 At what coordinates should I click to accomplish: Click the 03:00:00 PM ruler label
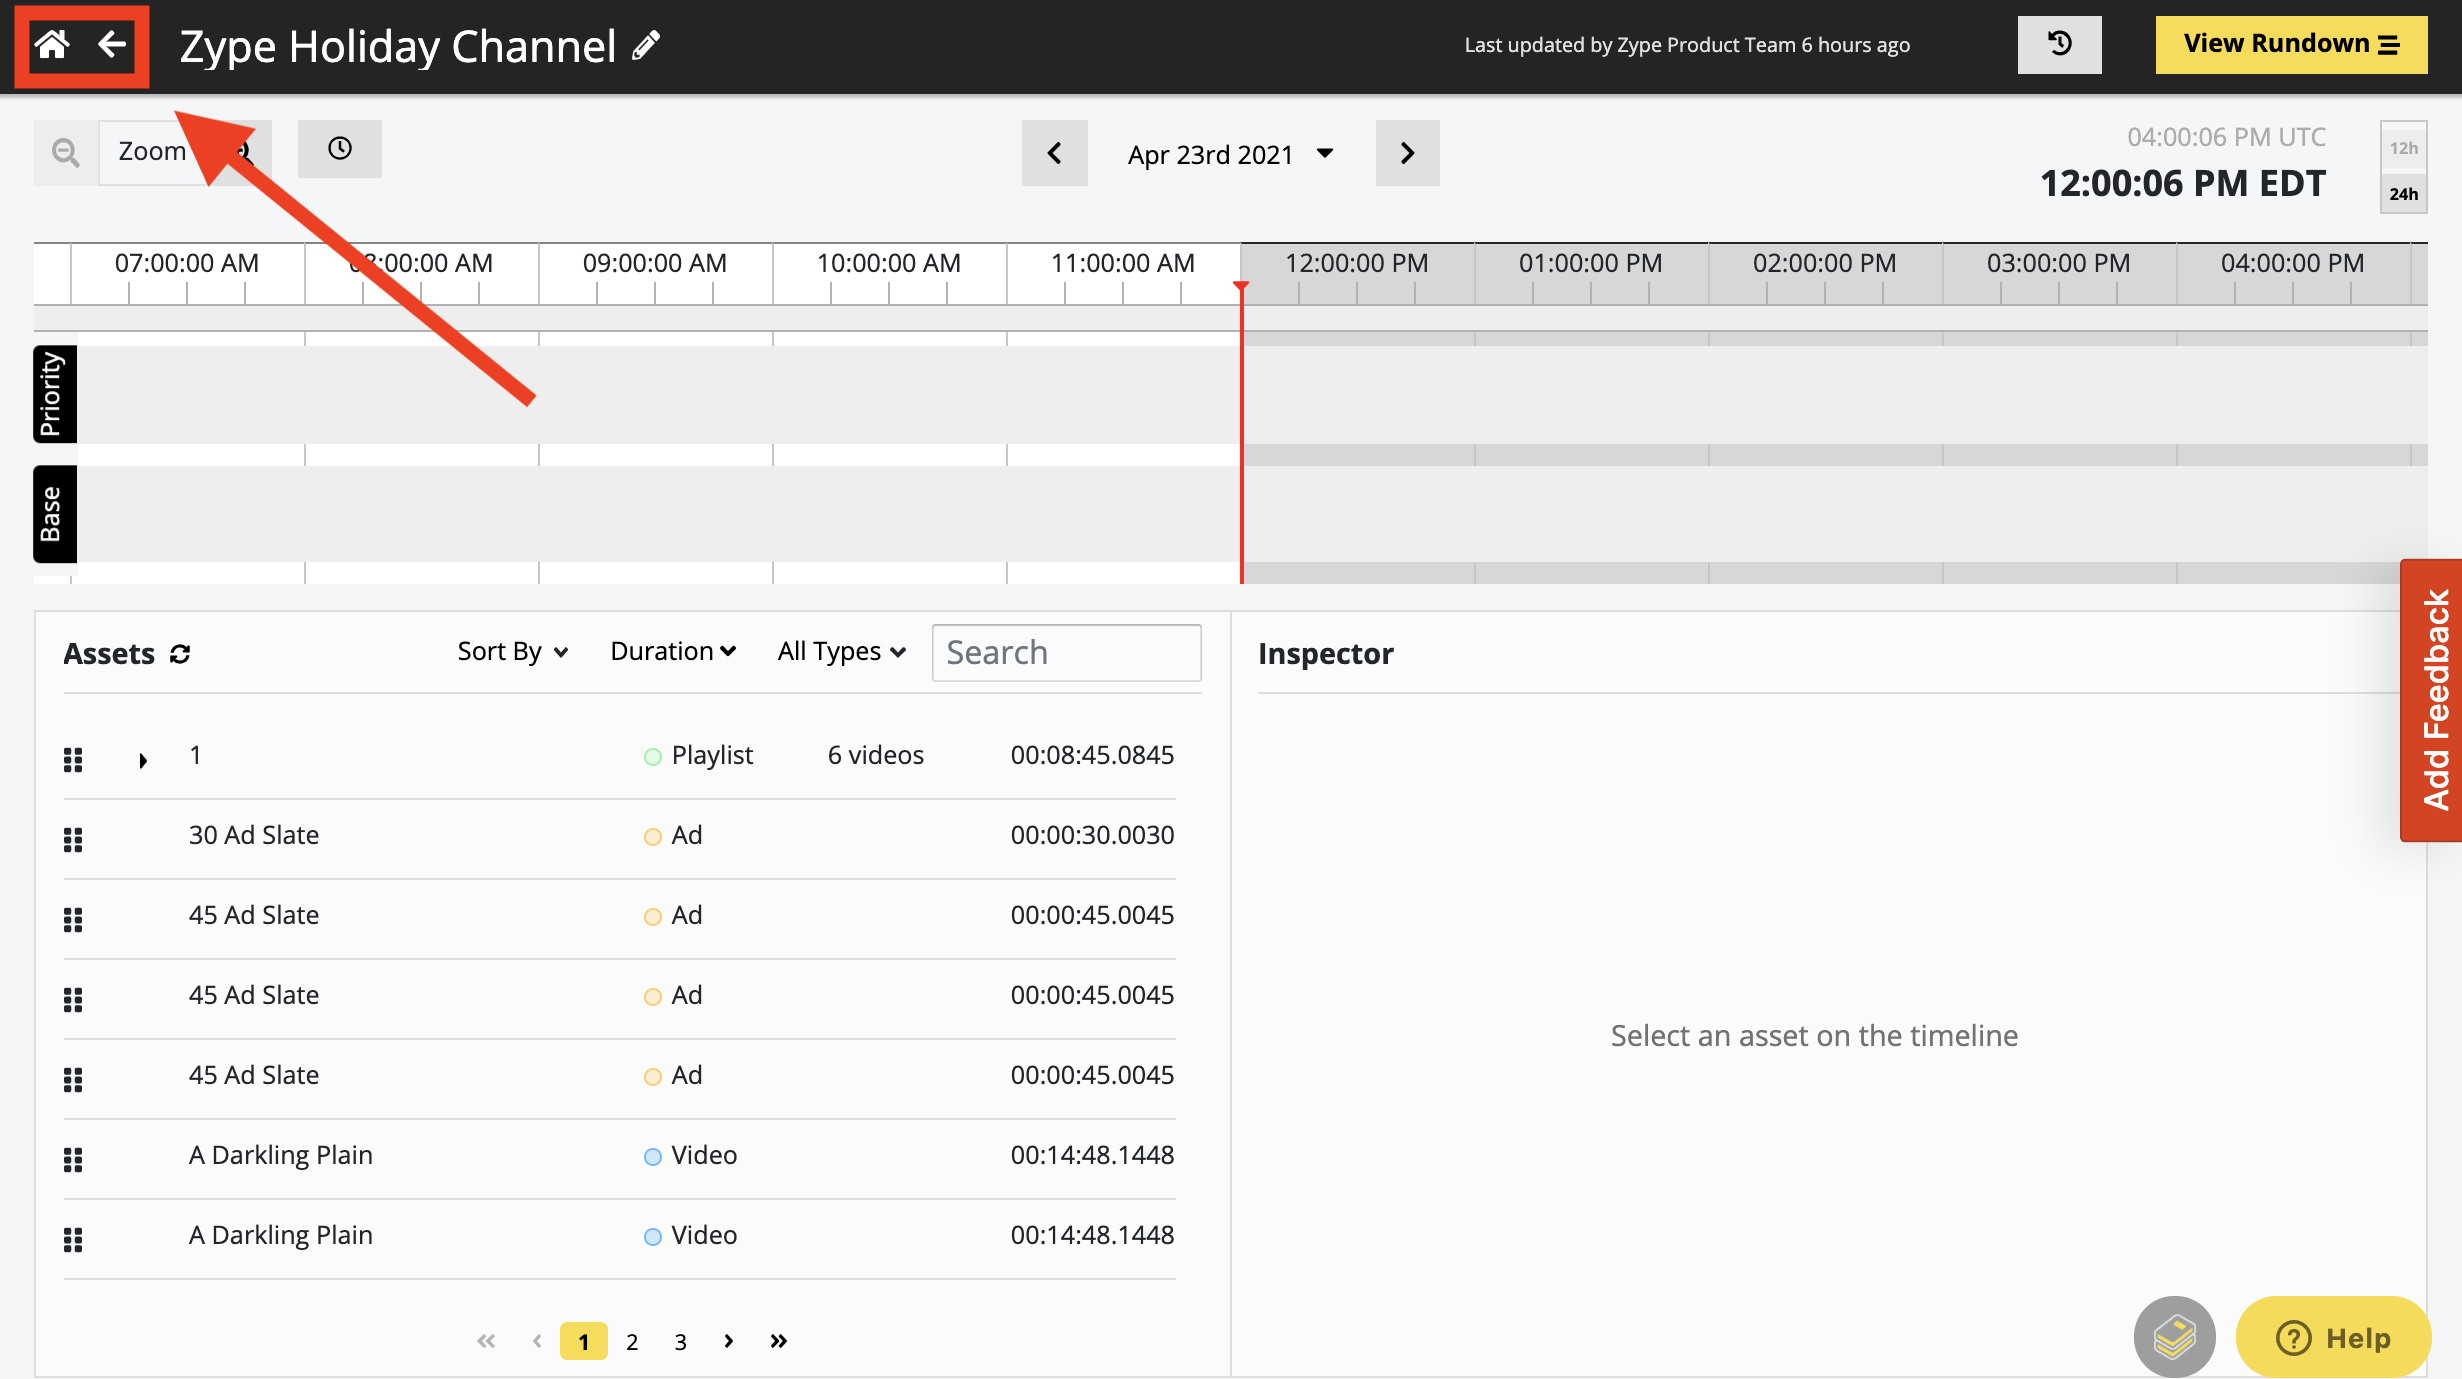[2058, 264]
